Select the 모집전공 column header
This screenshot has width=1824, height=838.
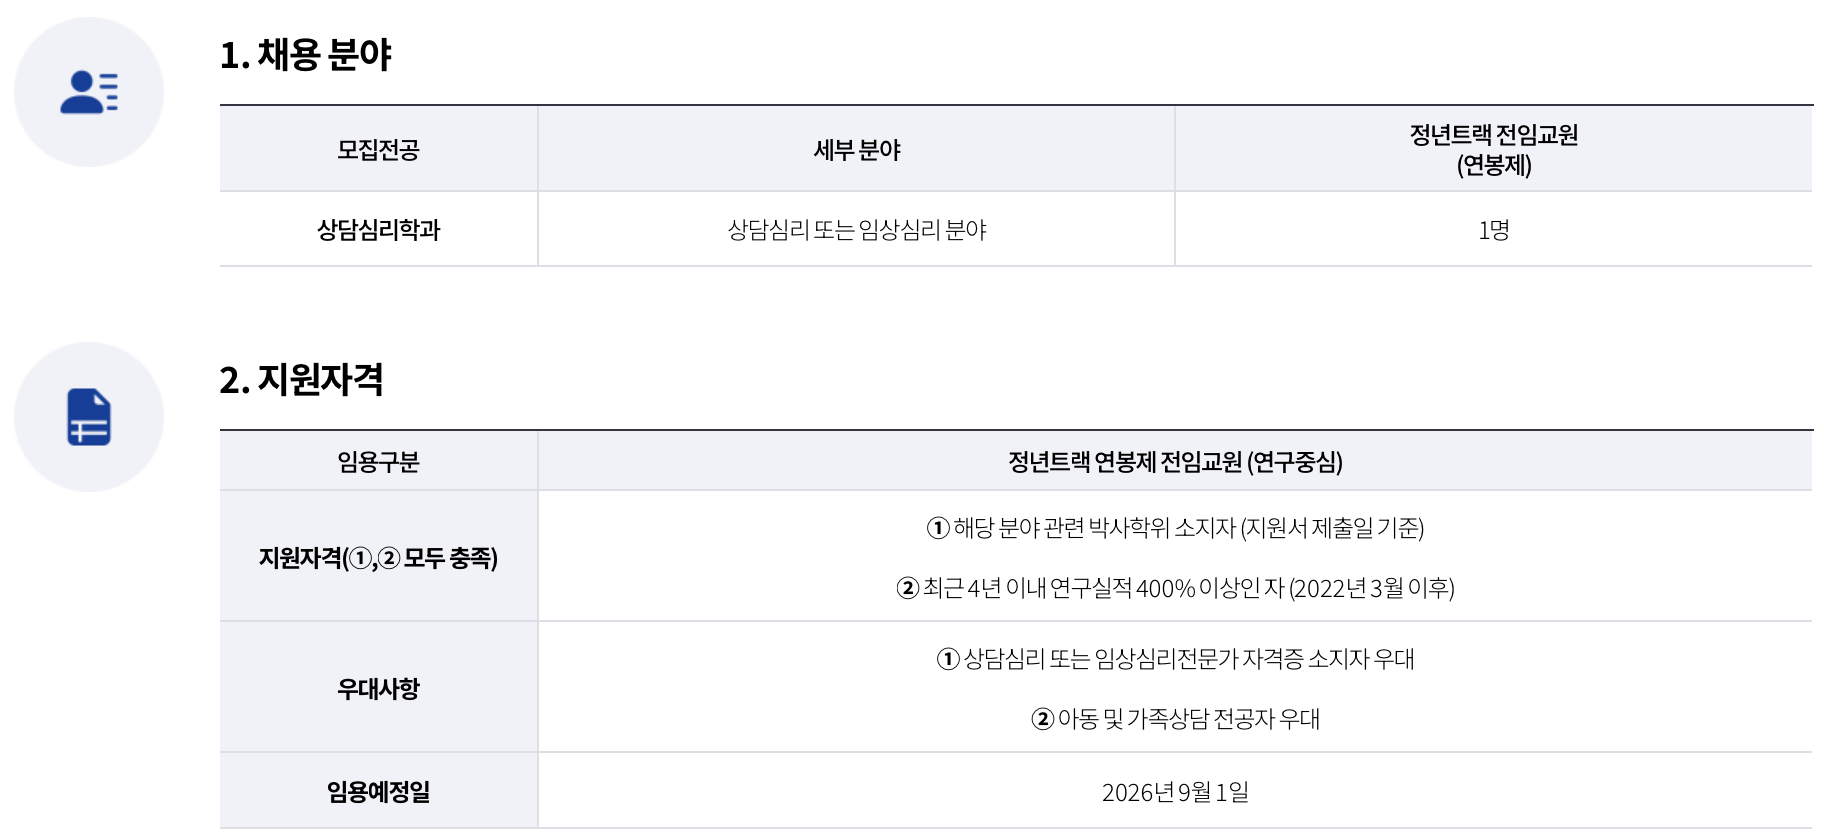click(x=378, y=150)
